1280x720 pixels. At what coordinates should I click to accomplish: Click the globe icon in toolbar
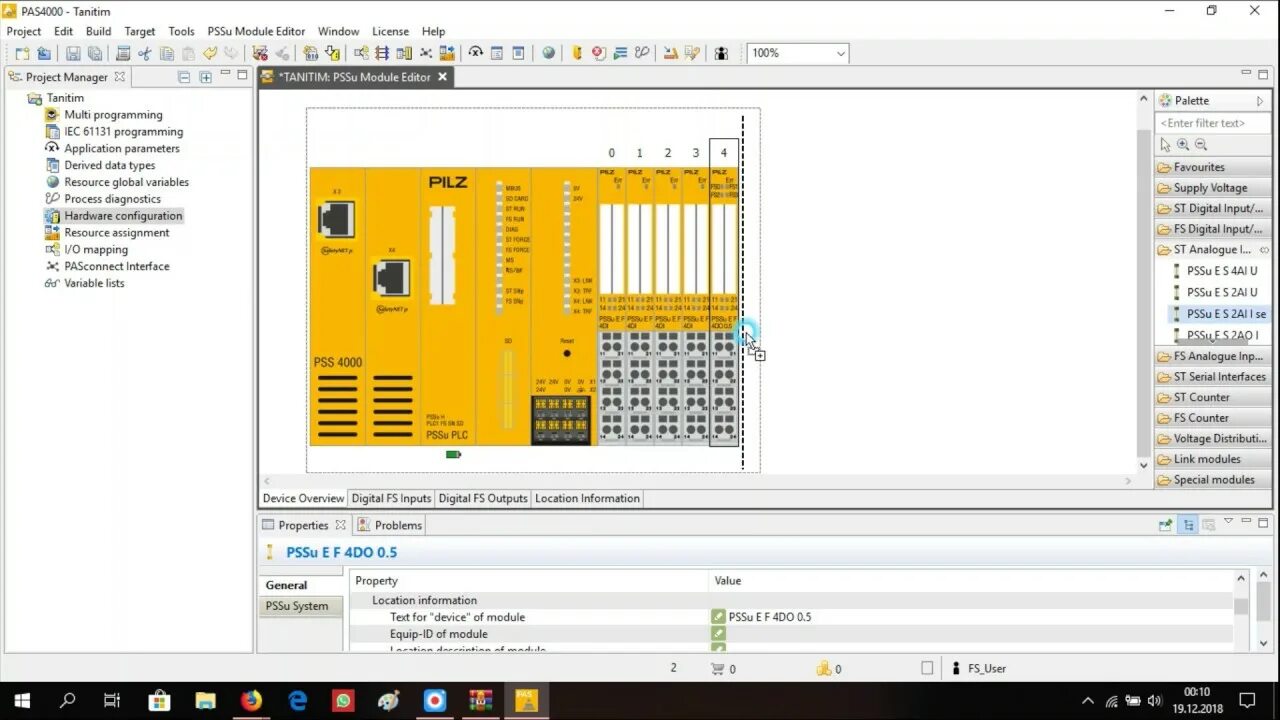[548, 53]
